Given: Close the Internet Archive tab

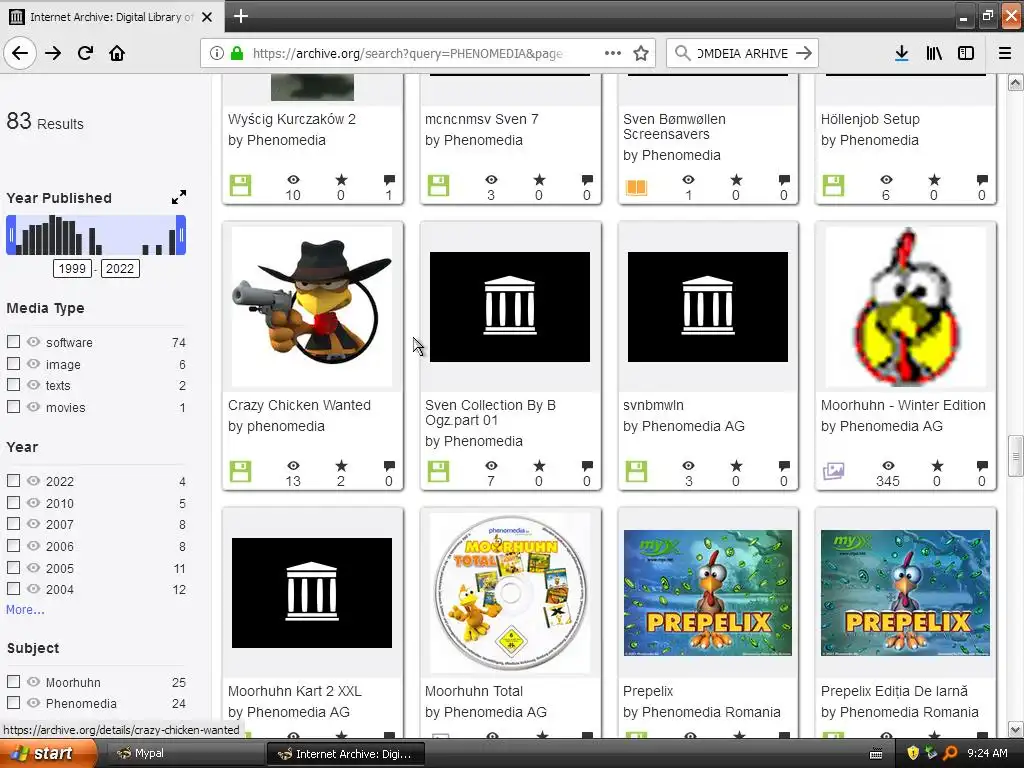Looking at the screenshot, I should pyautogui.click(x=207, y=17).
